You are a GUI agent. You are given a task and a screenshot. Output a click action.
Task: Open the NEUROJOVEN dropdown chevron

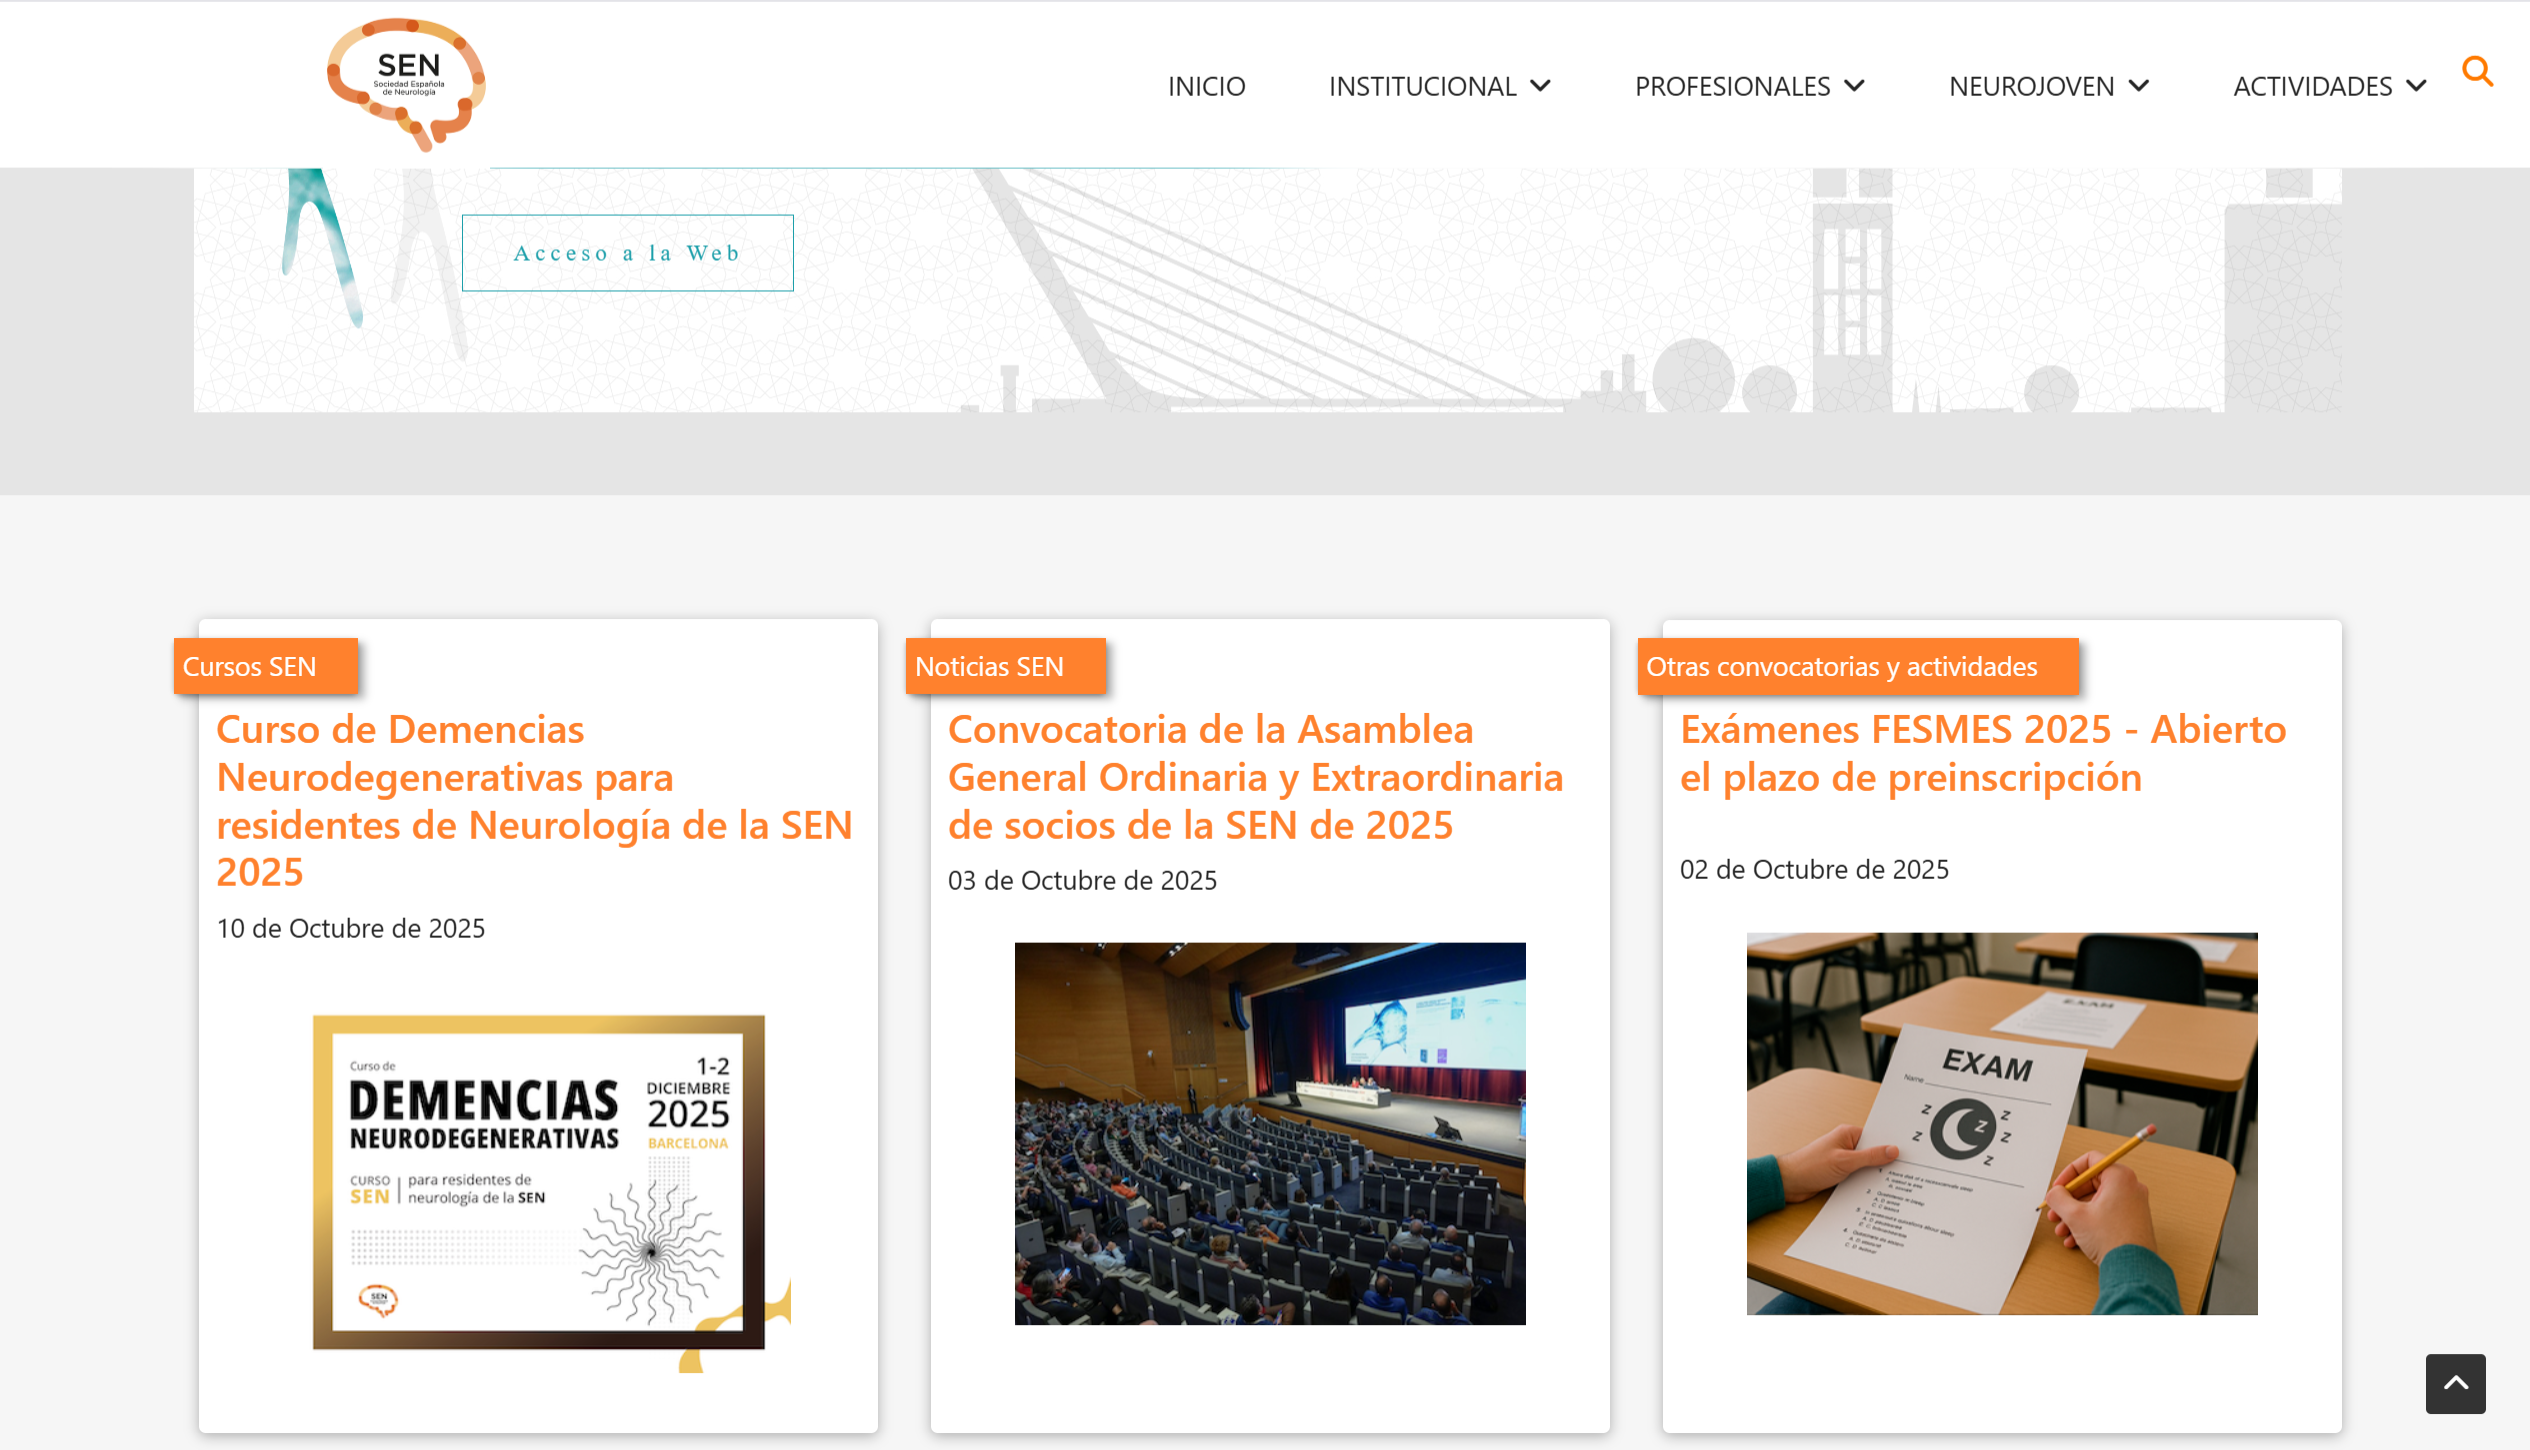2141,86
